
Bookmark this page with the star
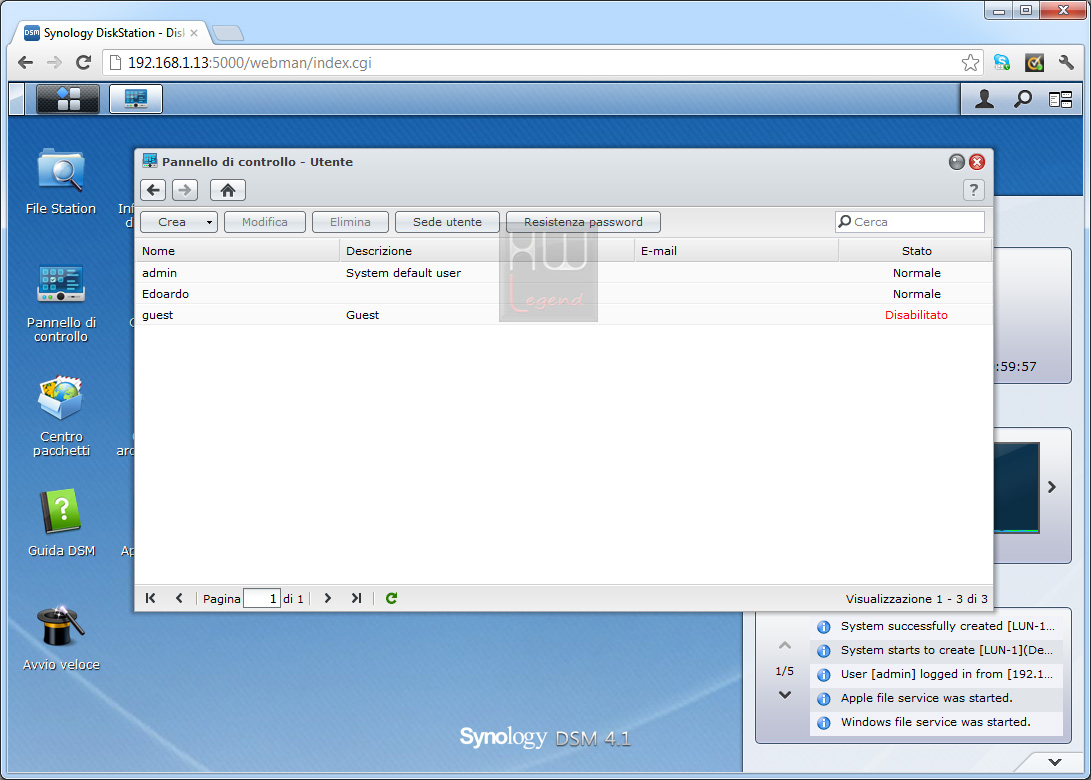pos(970,63)
